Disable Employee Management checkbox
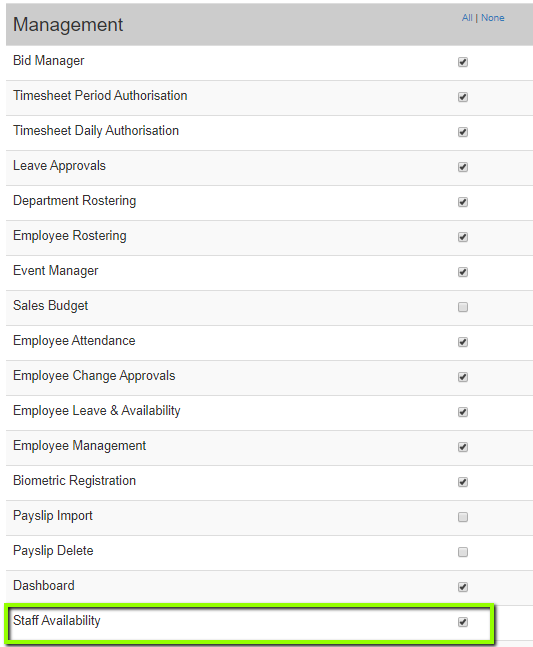 click(462, 447)
